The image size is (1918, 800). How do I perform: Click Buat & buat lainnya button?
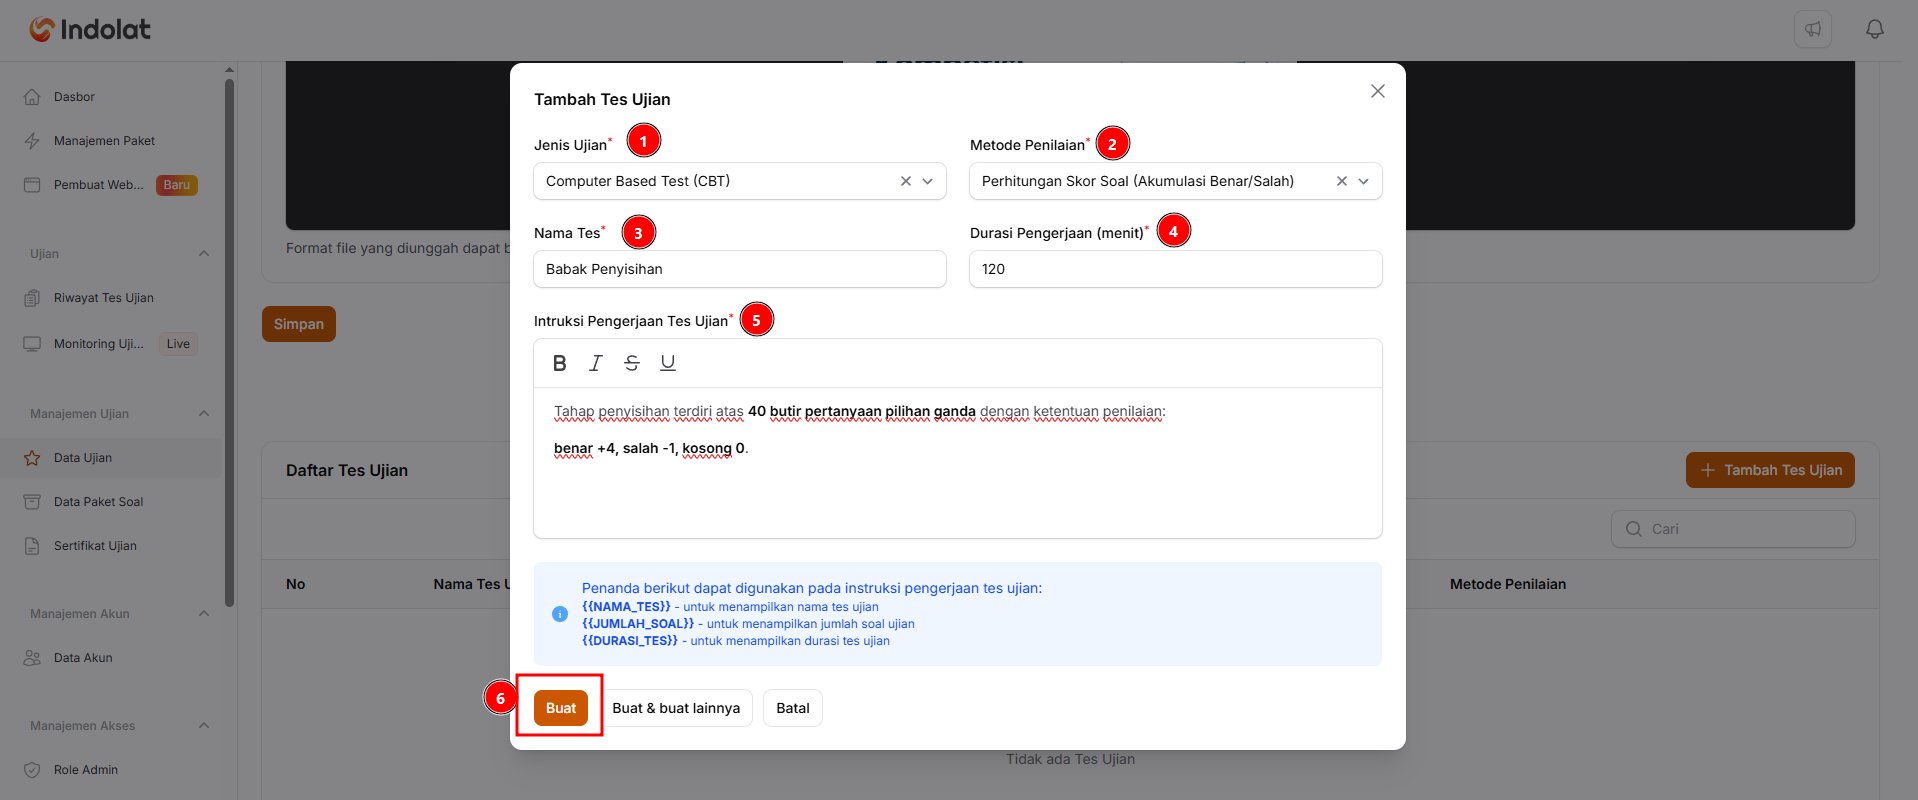coord(676,708)
